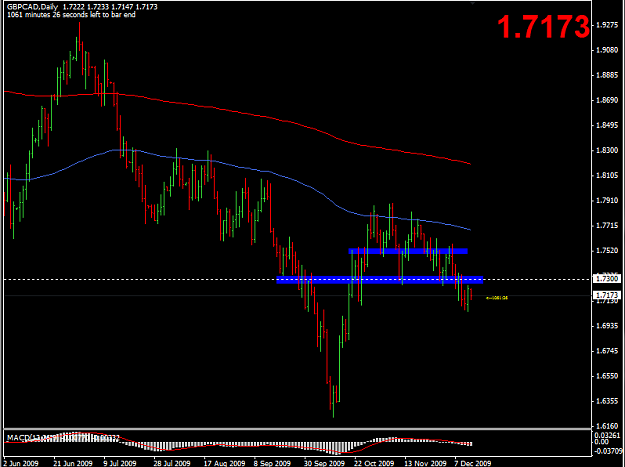The image size is (625, 467).
Task: Select the 1.6935 price axis label
Action: (x=607, y=326)
